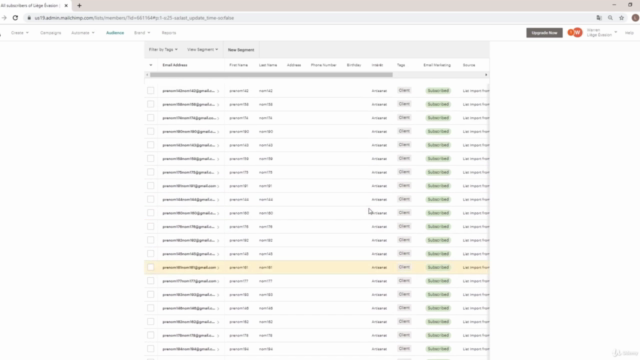View site info via the lock icon
The height and width of the screenshot is (360, 640).
tap(29, 18)
